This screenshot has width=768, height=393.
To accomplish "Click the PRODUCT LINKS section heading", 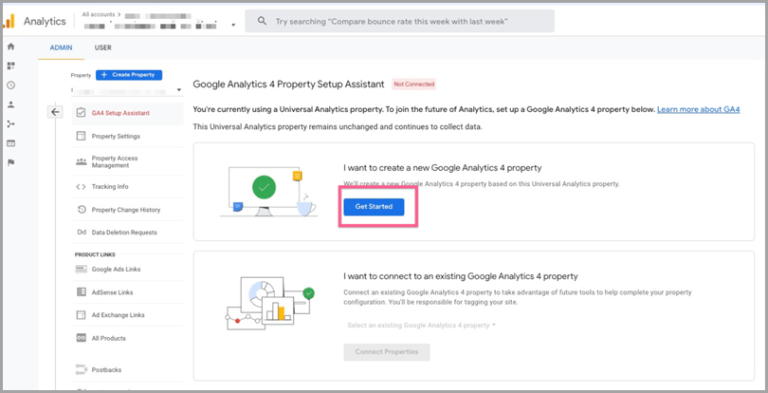I will (95, 254).
